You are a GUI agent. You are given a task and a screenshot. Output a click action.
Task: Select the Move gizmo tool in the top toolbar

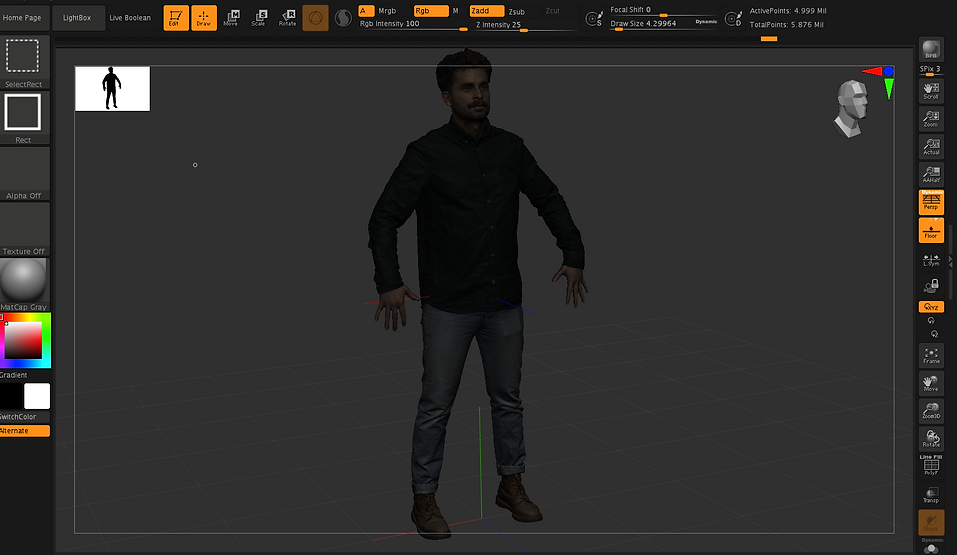point(231,18)
